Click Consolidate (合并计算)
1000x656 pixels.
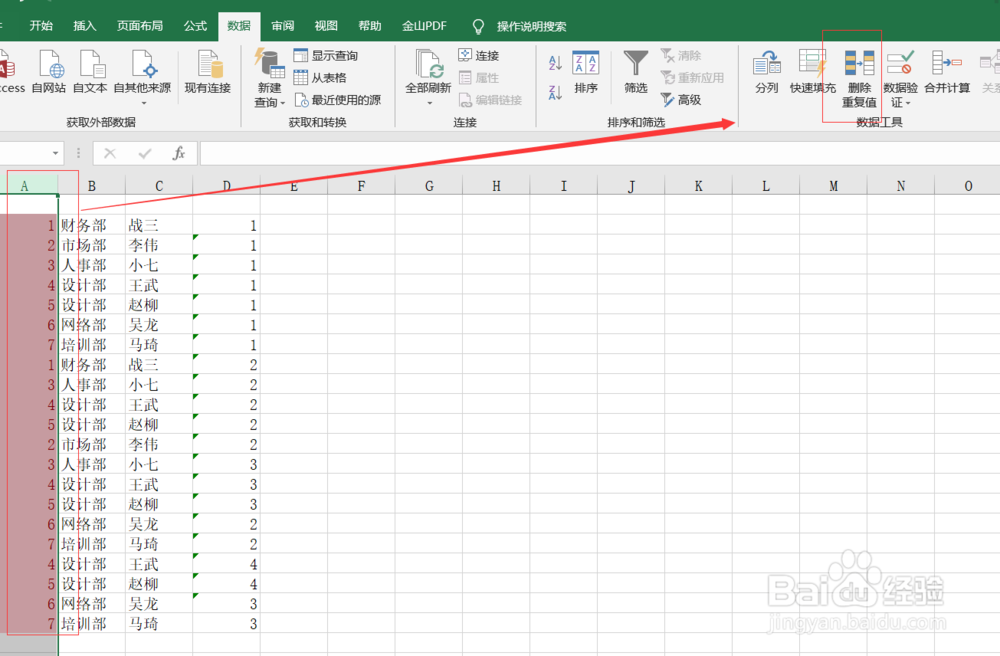click(x=947, y=71)
